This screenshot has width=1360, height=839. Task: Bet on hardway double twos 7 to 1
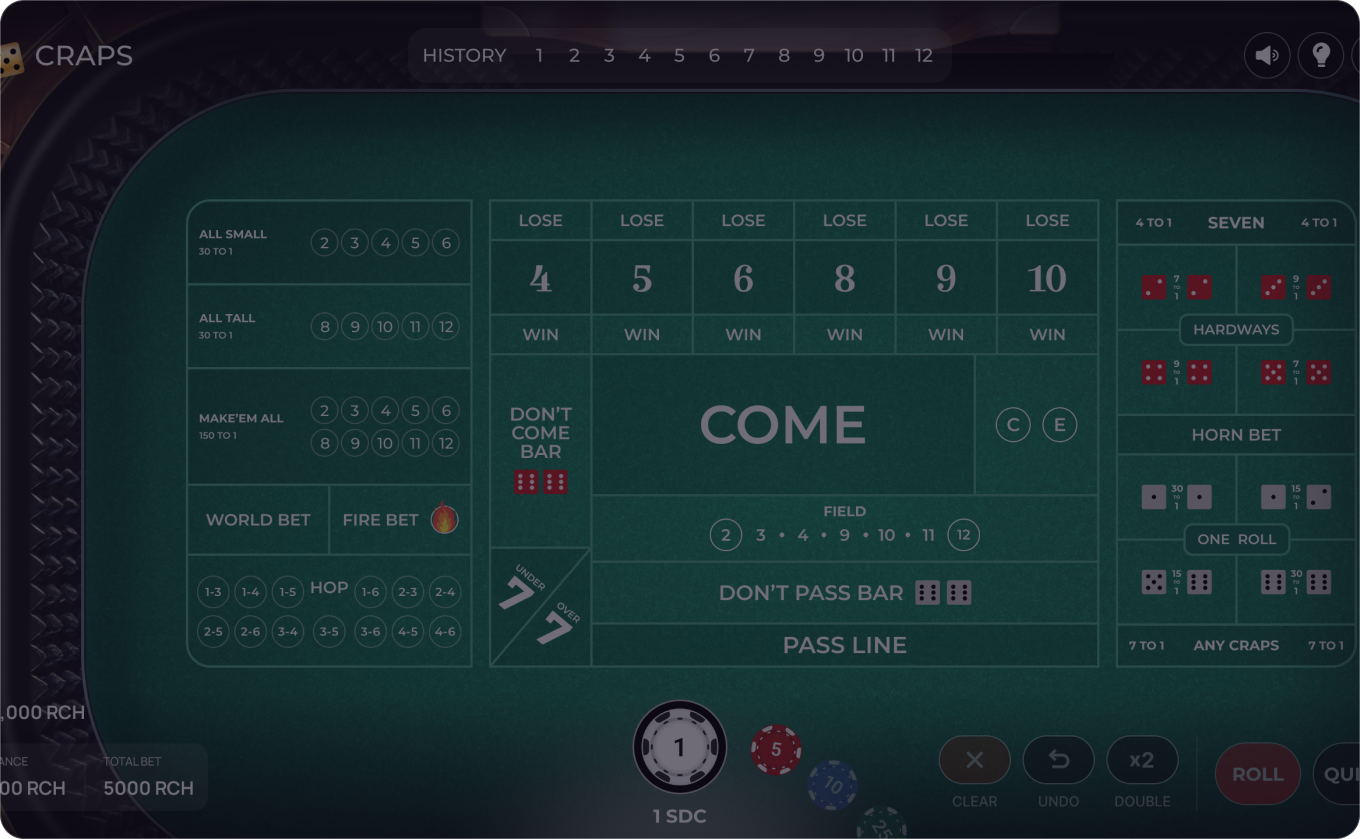tap(1176, 288)
